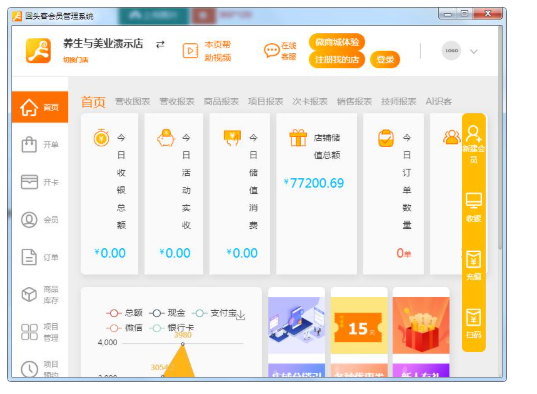Toggle the 总额 series in the chart legend
Image resolution: width=537 pixels, height=394 pixels.
(x=124, y=313)
